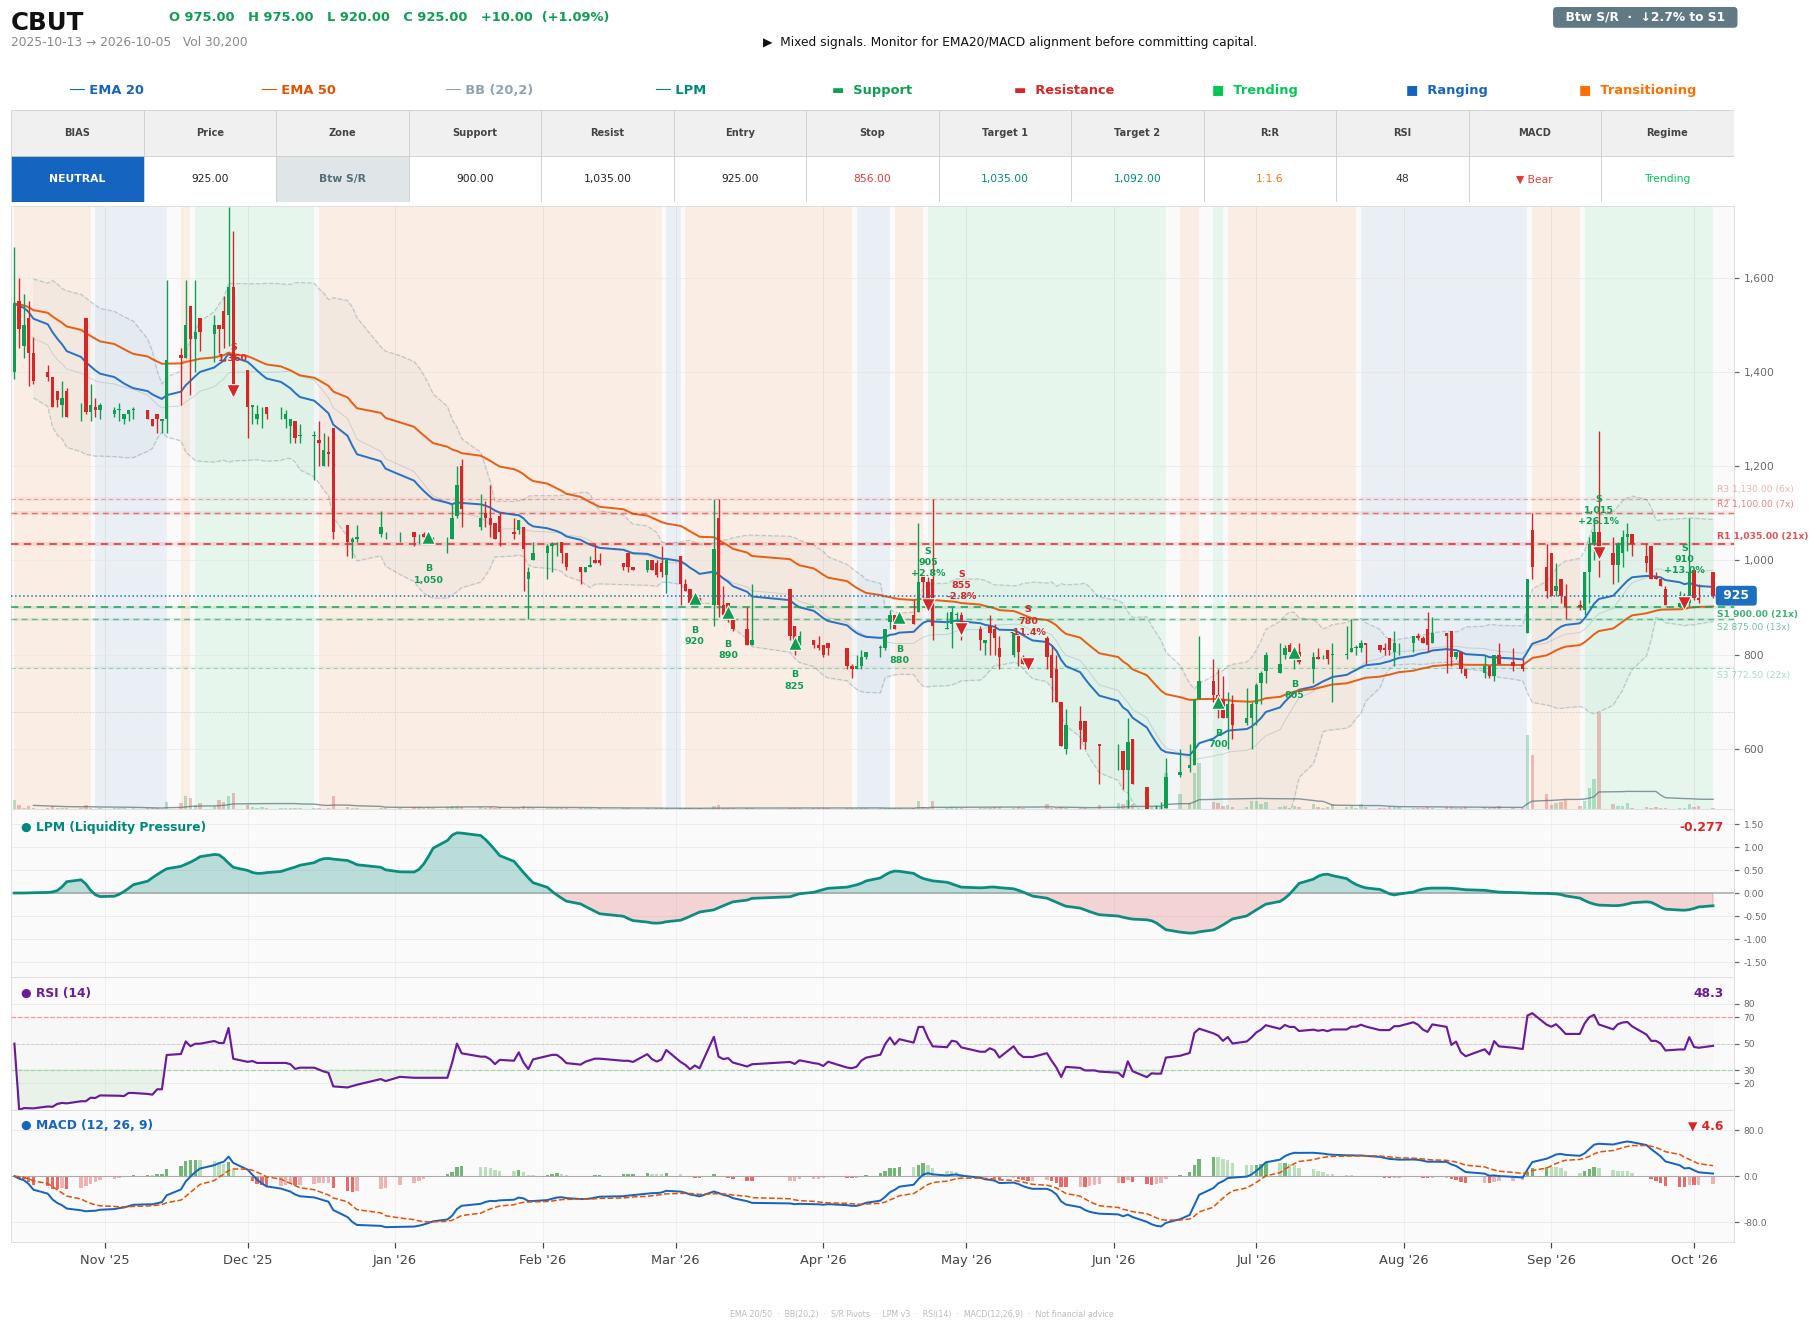Click the blue 925 price tag

click(1735, 595)
